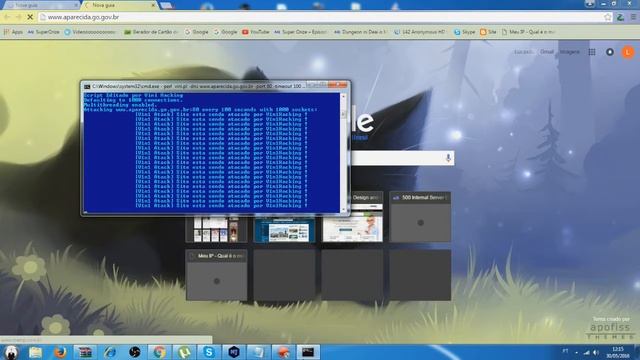Open the Design most-visited tile
This screenshot has height=360, width=640.
[x=353, y=217]
